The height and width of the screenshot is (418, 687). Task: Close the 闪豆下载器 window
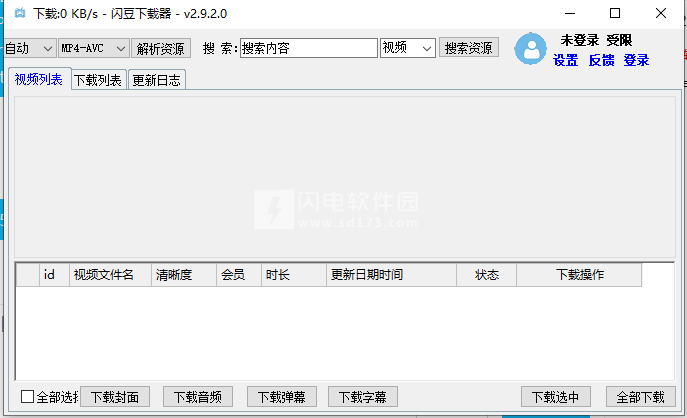[x=661, y=13]
